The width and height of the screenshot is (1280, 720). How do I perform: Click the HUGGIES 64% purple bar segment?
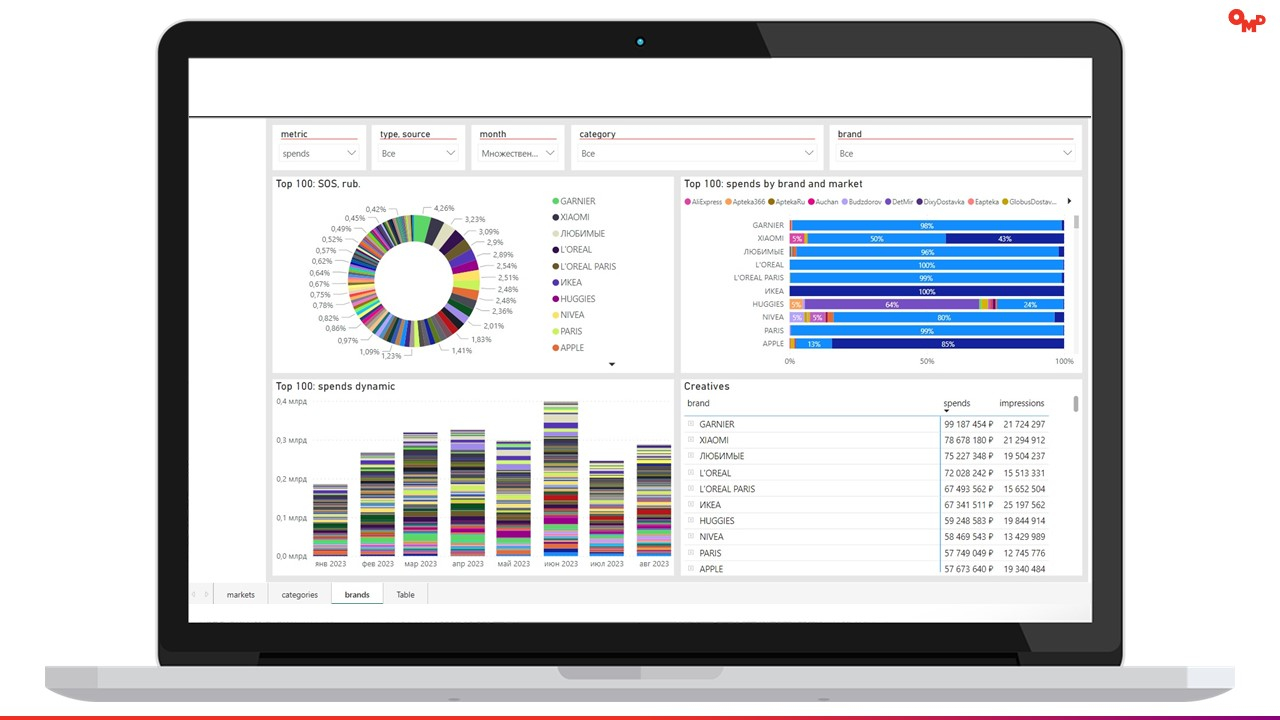click(x=891, y=304)
